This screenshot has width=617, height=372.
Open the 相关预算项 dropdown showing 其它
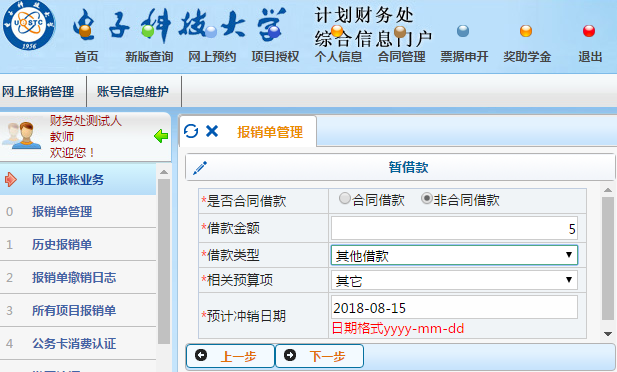coord(454,280)
